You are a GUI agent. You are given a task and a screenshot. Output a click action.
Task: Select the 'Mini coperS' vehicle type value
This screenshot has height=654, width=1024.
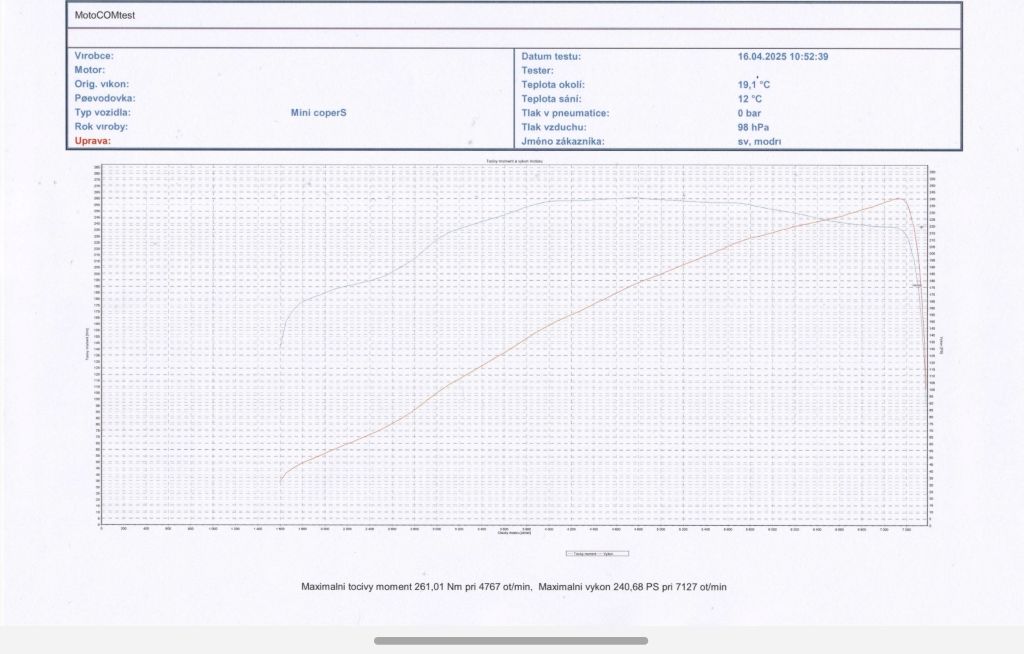pyautogui.click(x=318, y=113)
